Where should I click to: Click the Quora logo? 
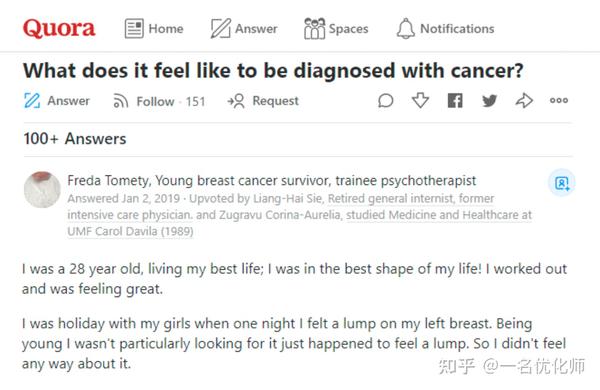pyautogui.click(x=59, y=28)
